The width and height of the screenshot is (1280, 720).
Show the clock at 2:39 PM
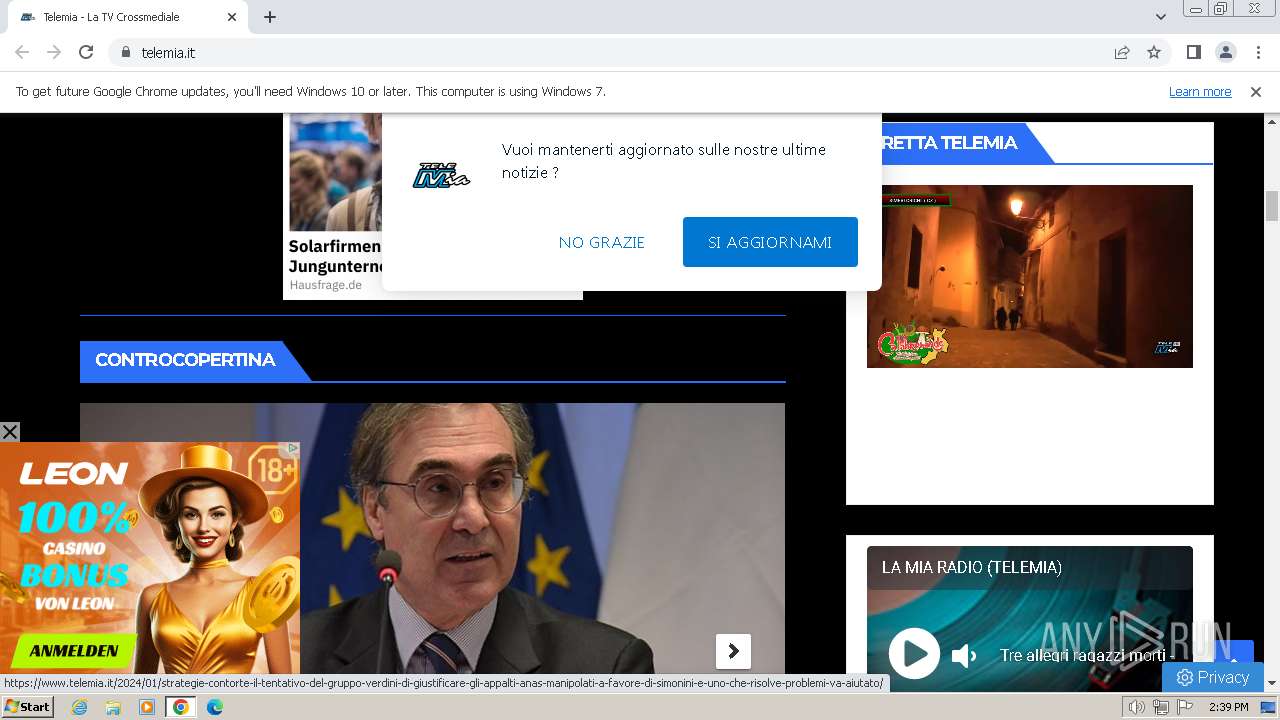pyautogui.click(x=1228, y=707)
